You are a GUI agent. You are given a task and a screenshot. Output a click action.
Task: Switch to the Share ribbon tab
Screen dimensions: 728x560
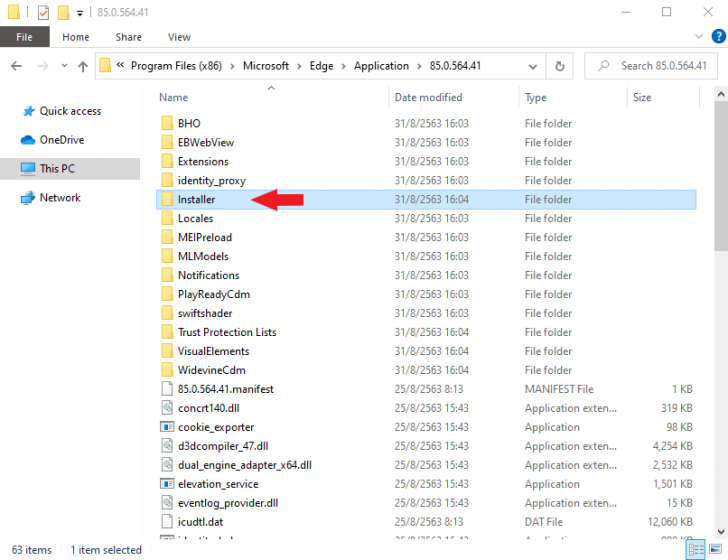[129, 37]
